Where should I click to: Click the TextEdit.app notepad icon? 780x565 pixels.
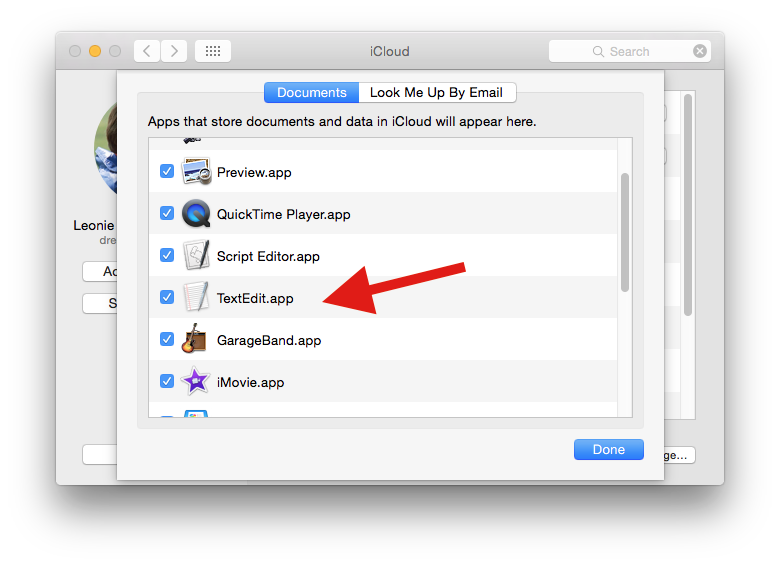click(196, 297)
